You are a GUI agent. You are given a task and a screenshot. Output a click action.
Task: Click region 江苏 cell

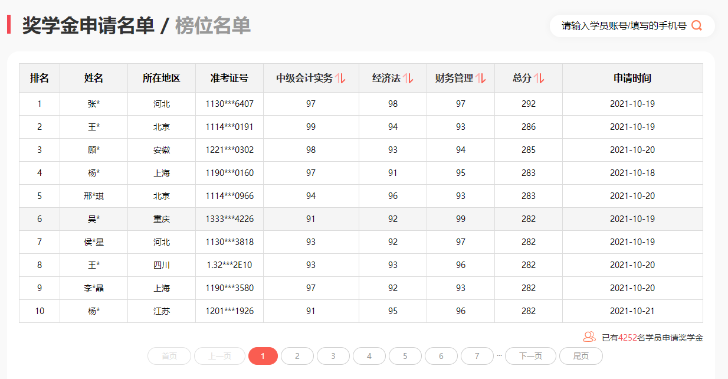coord(161,311)
